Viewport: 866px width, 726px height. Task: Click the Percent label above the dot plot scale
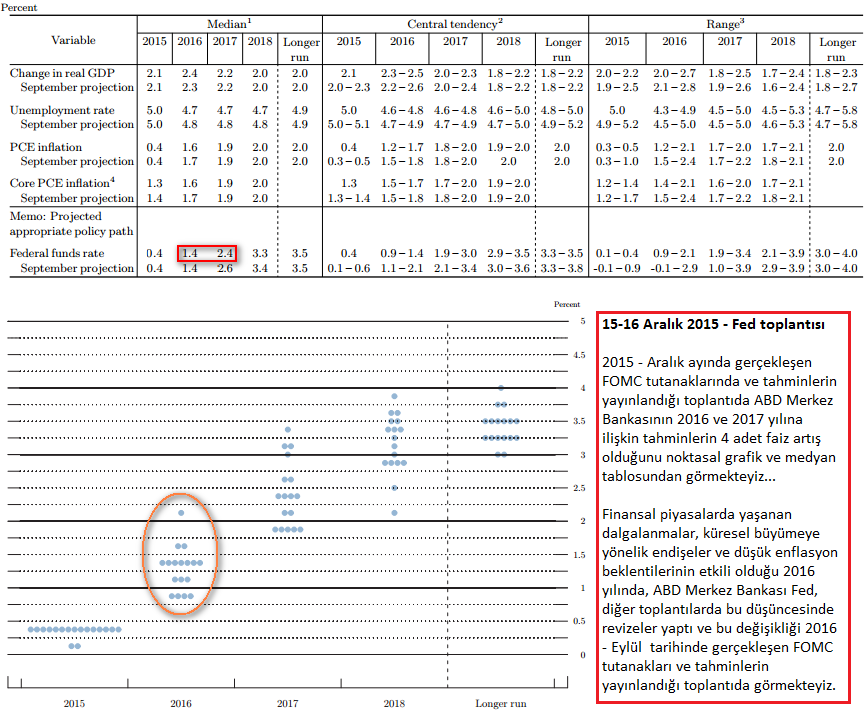click(566, 303)
